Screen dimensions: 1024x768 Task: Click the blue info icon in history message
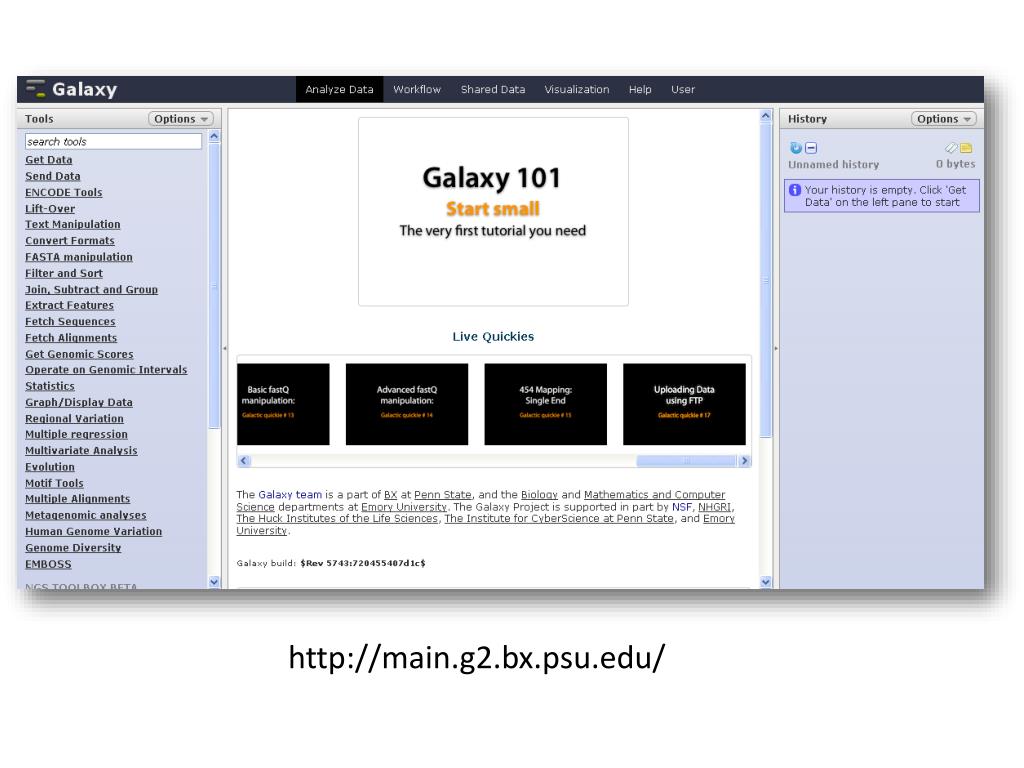click(795, 190)
